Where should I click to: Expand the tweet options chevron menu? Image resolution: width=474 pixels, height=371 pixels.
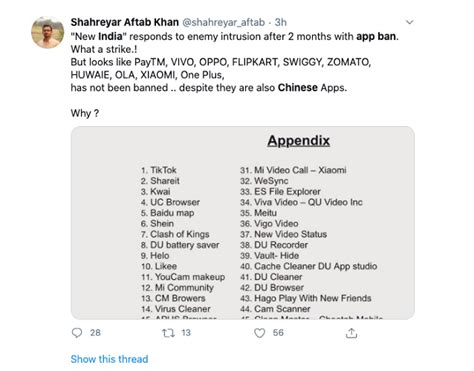pos(410,22)
